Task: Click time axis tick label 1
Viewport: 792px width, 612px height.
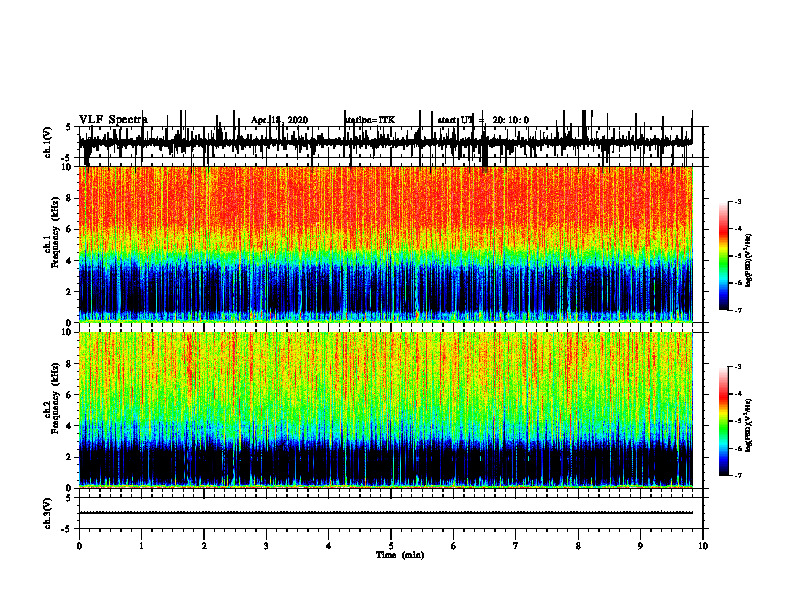Action: click(x=141, y=546)
